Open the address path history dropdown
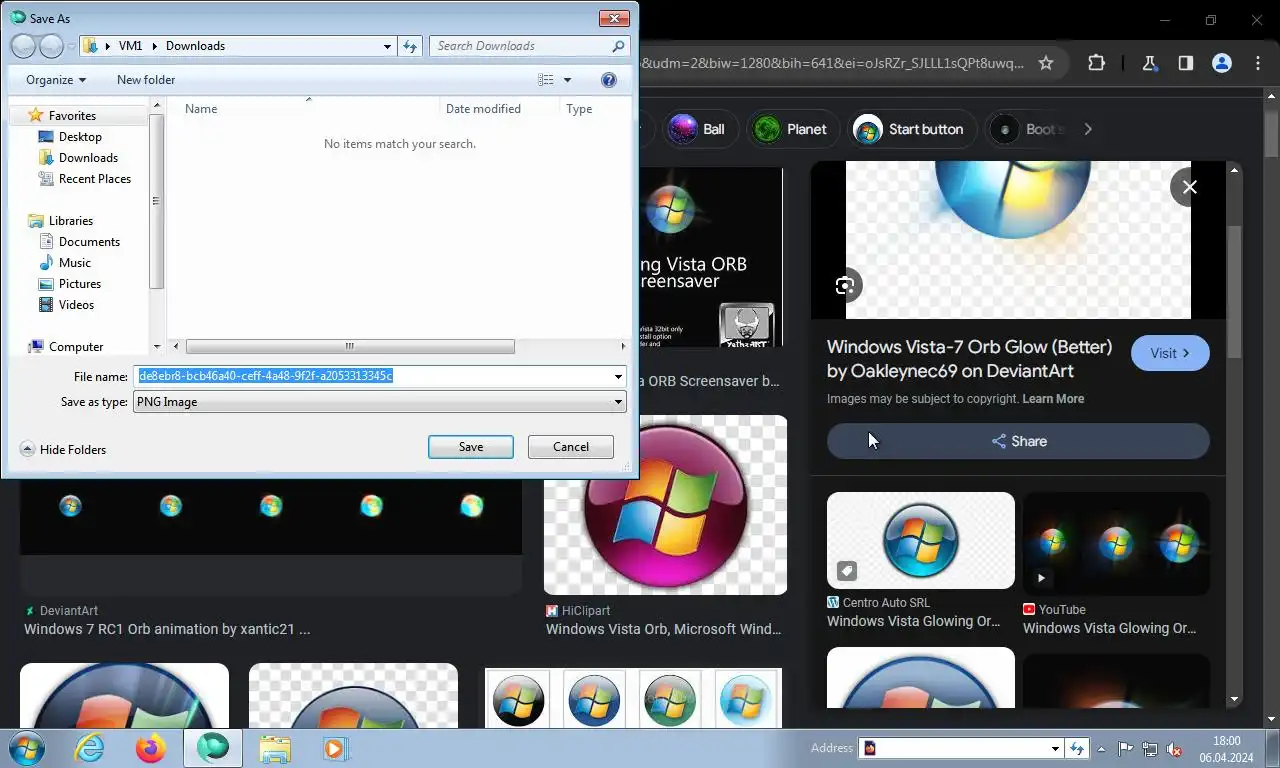Viewport: 1280px width, 768px height. pyautogui.click(x=388, y=46)
